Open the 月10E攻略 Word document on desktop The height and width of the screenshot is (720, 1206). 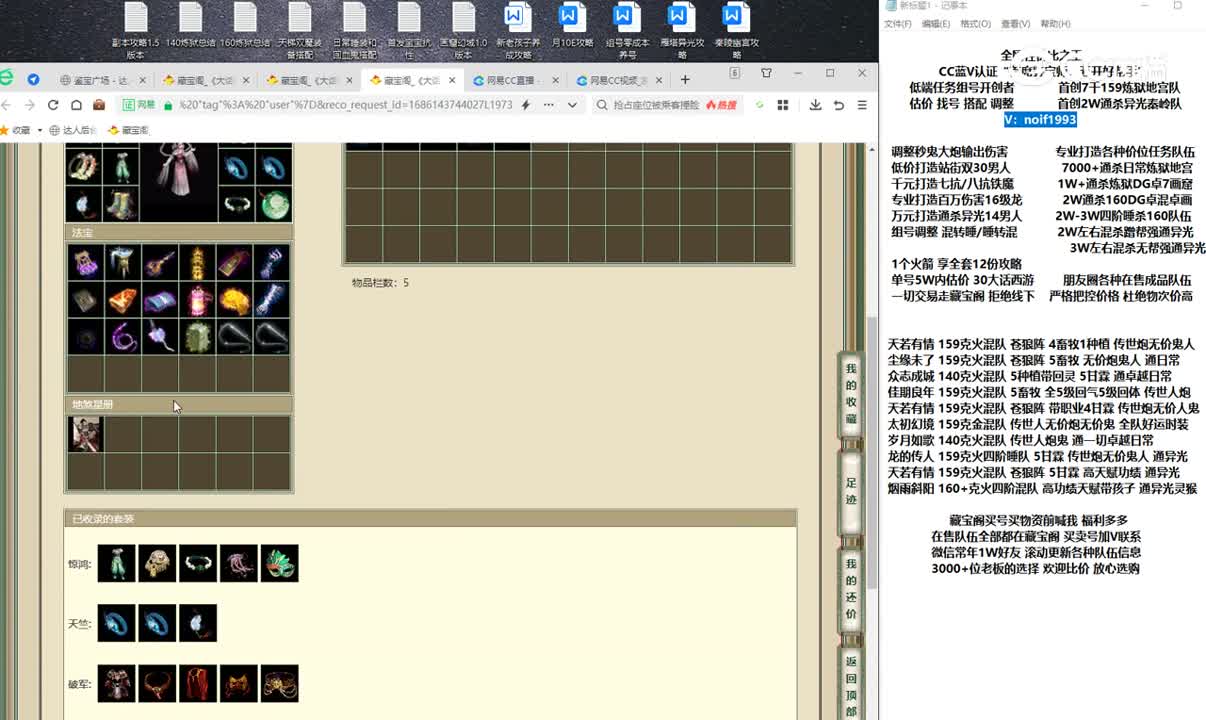[x=572, y=30]
